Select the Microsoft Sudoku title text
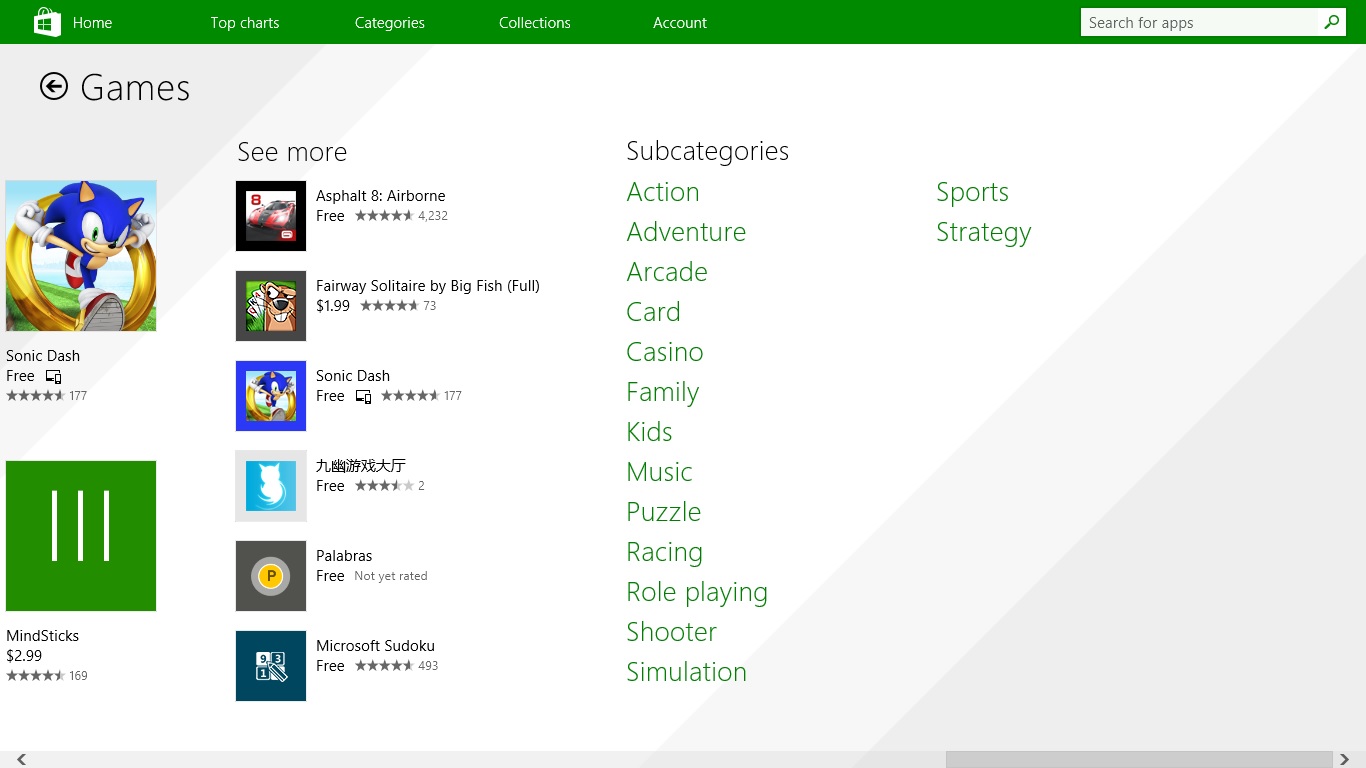This screenshot has height=768, width=1366. pyautogui.click(x=375, y=646)
